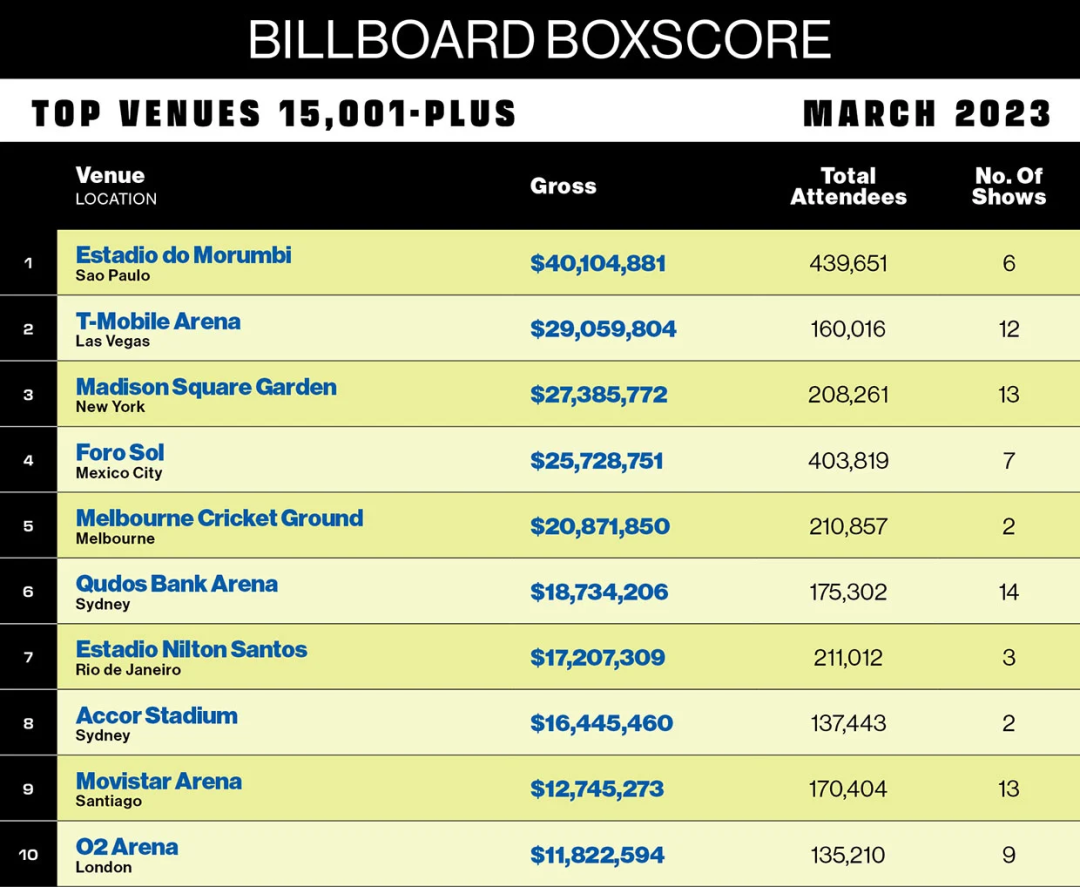Click the Gross column header

(563, 186)
